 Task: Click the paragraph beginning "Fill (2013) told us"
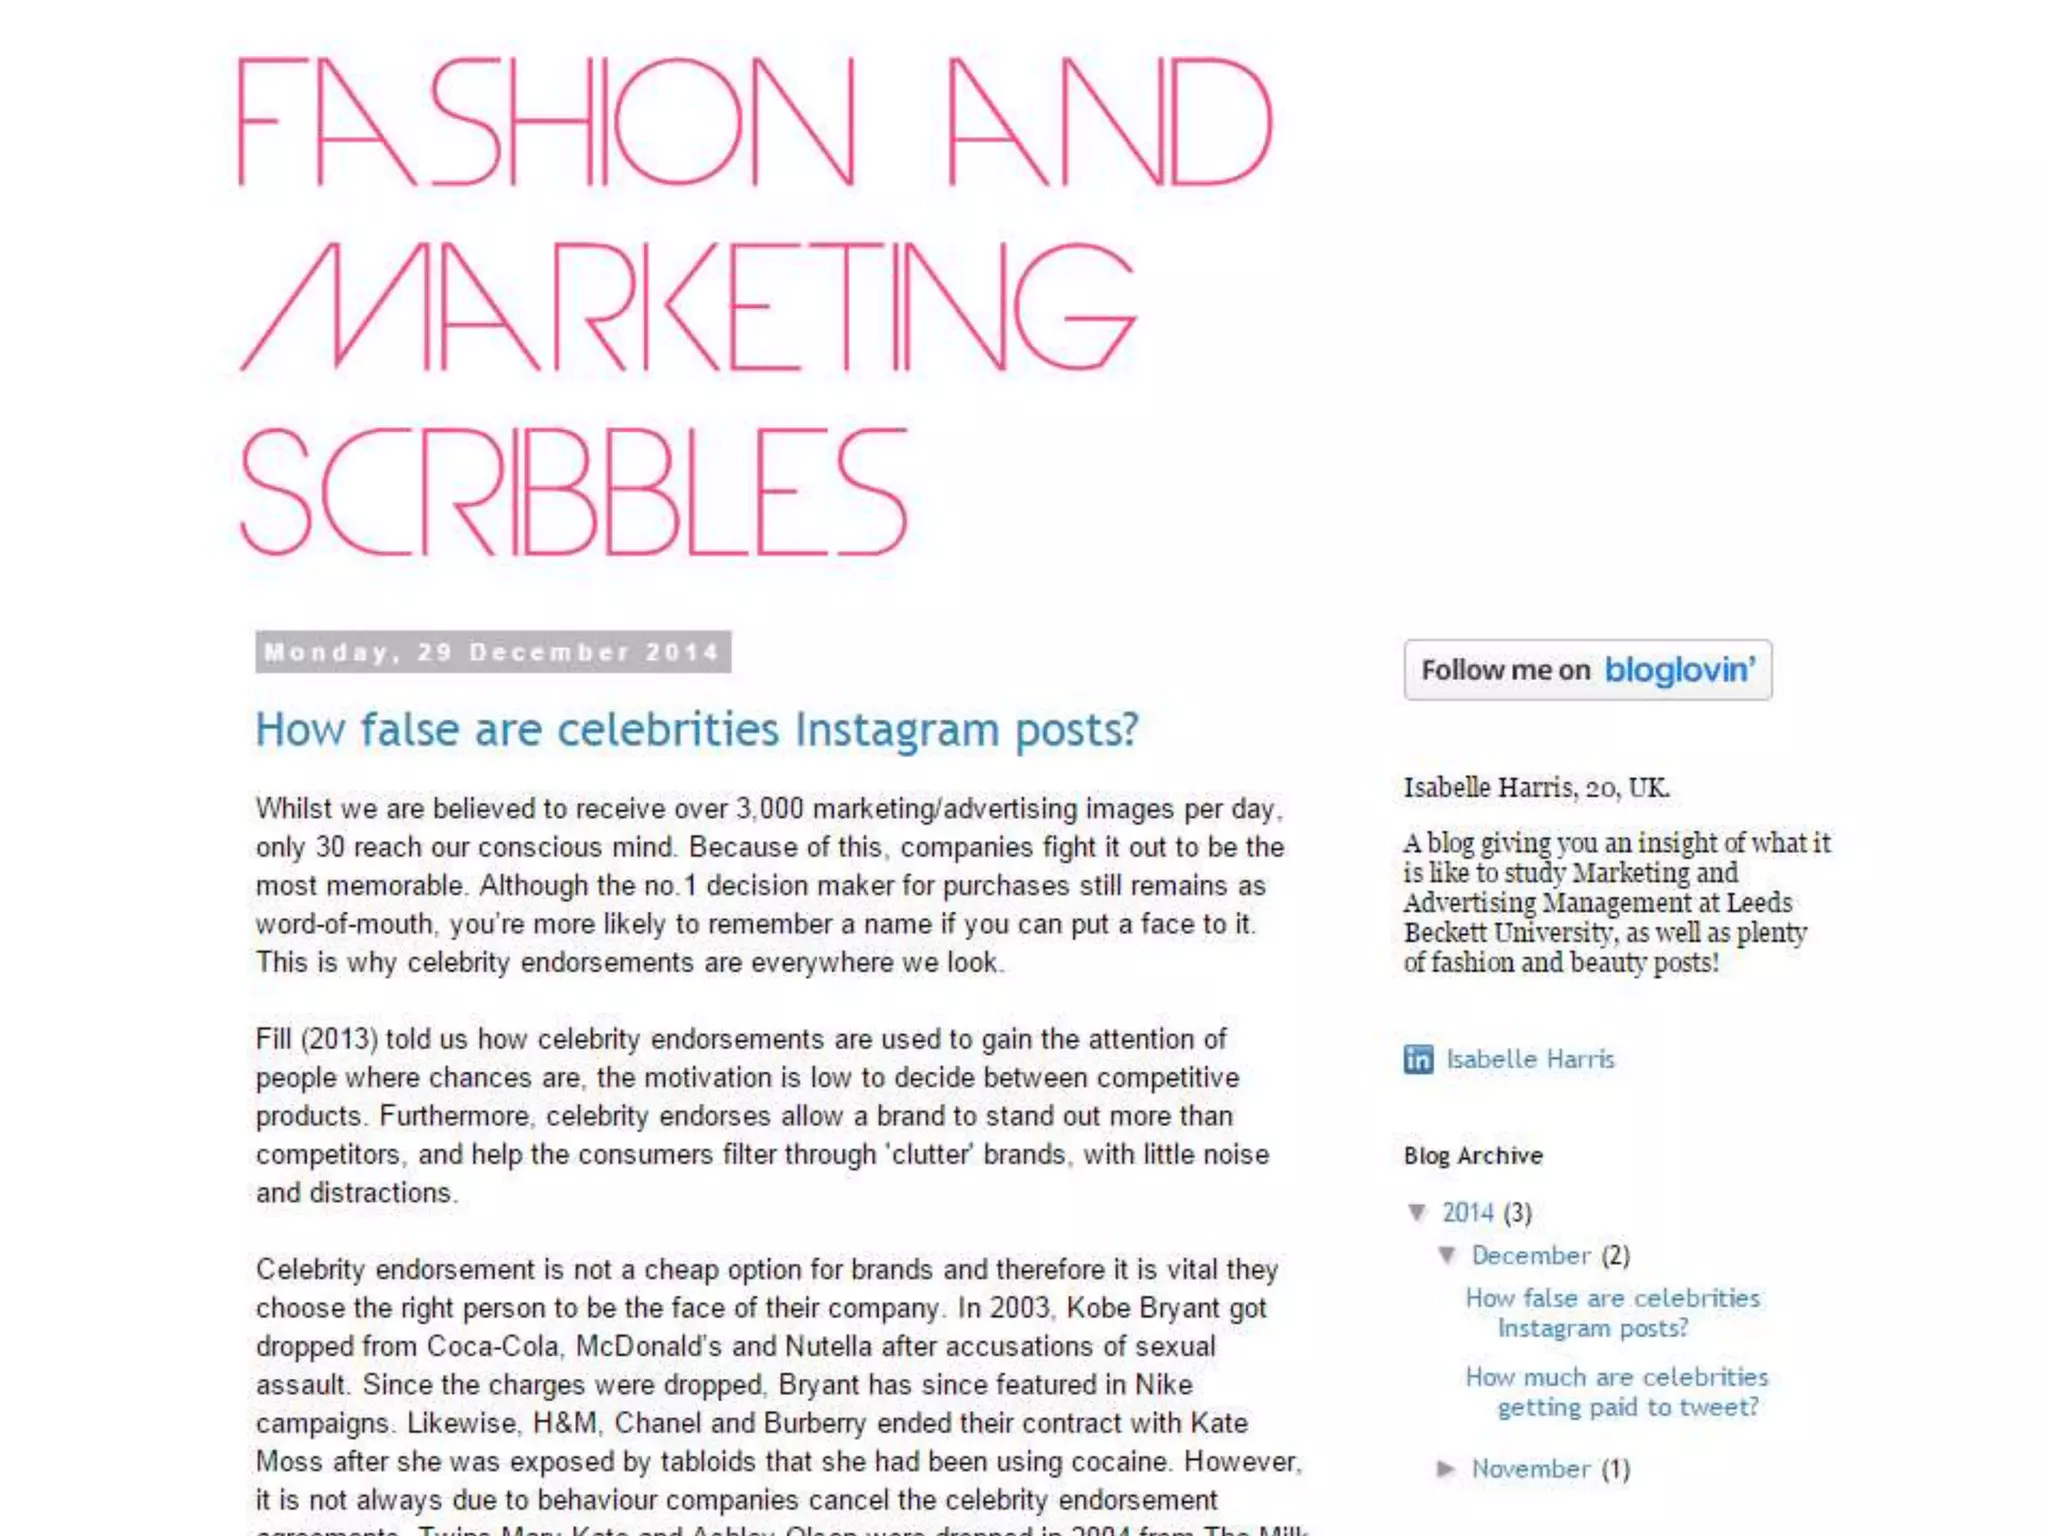[762, 1116]
